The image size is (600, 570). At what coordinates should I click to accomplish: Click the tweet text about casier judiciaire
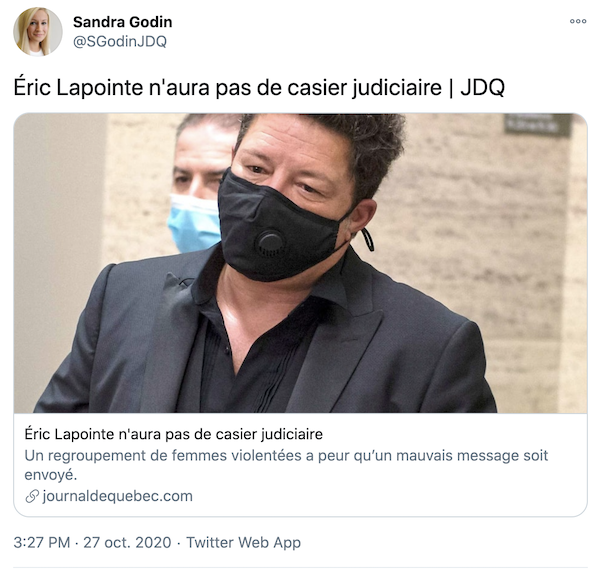pyautogui.click(x=259, y=88)
